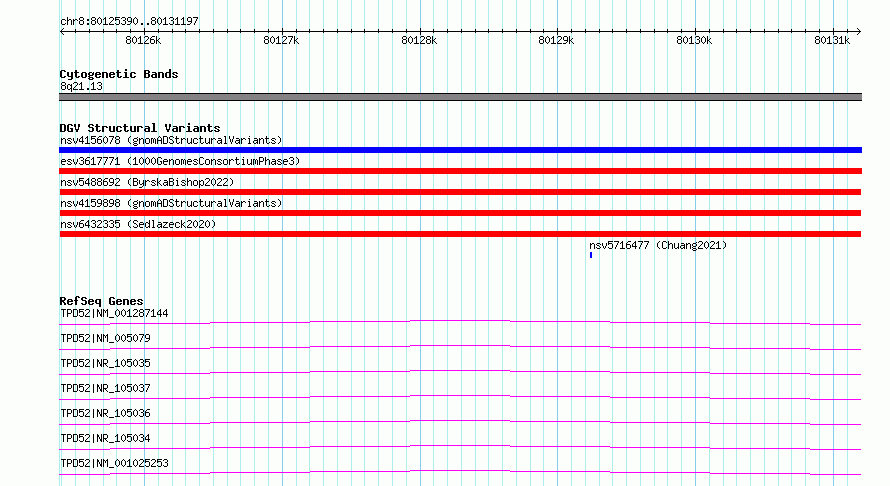
Task: Click the 80130k ruler tick label
Action: [x=694, y=40]
